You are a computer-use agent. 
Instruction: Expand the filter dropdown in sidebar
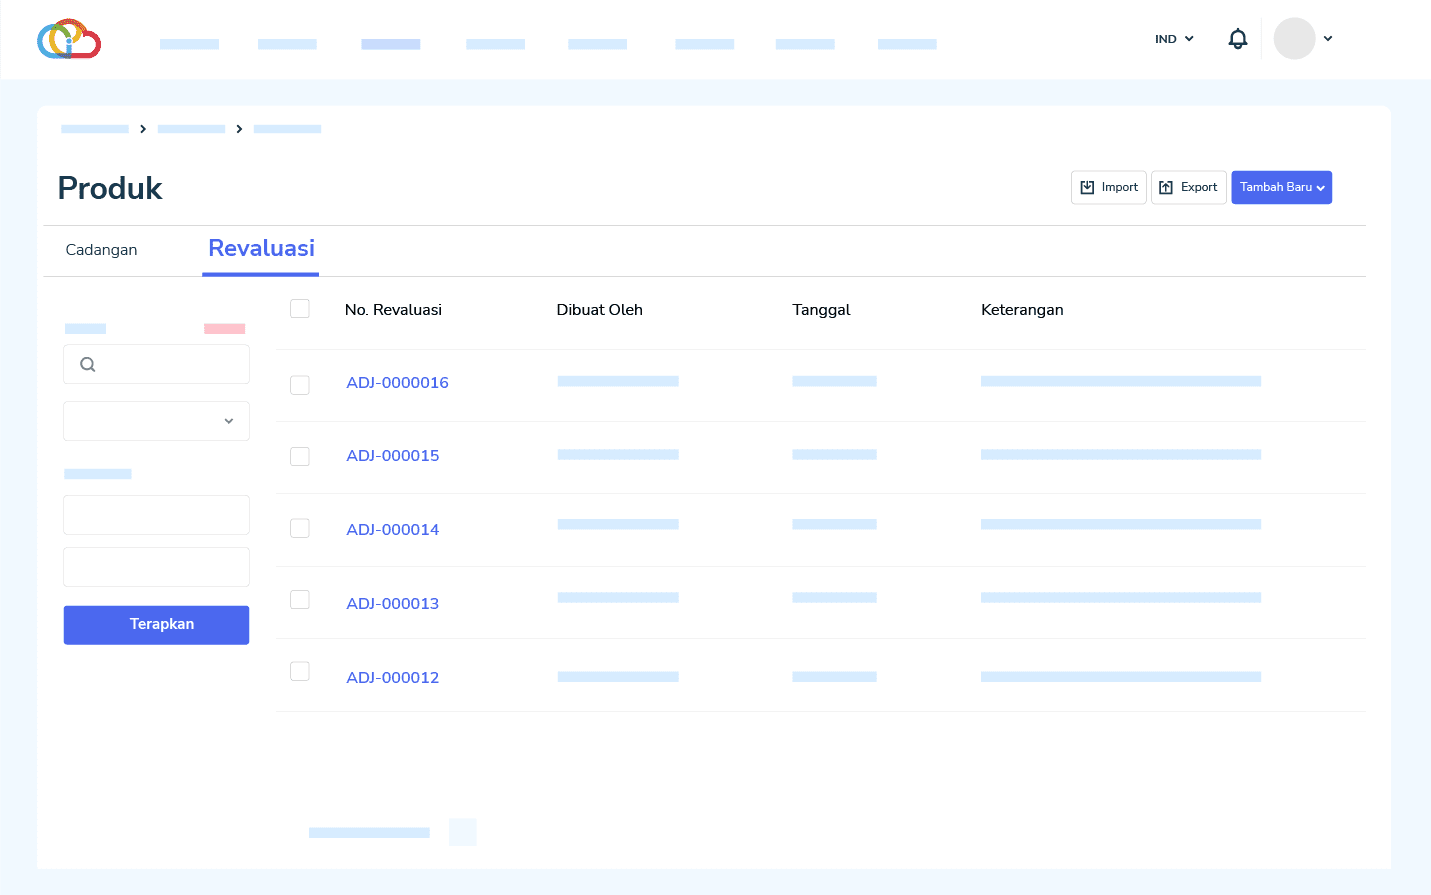(156, 421)
